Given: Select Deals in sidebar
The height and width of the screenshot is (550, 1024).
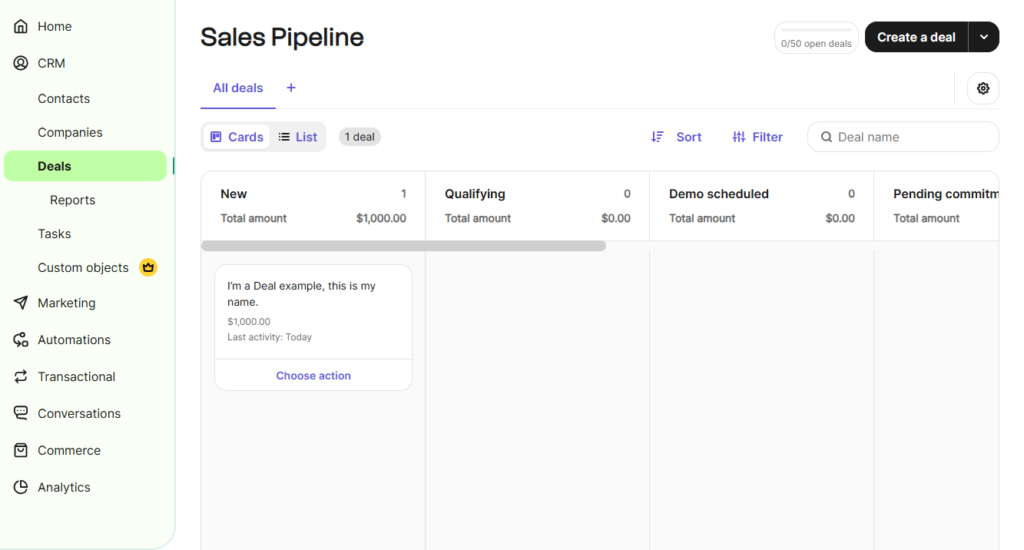Looking at the screenshot, I should pyautogui.click(x=86, y=166).
